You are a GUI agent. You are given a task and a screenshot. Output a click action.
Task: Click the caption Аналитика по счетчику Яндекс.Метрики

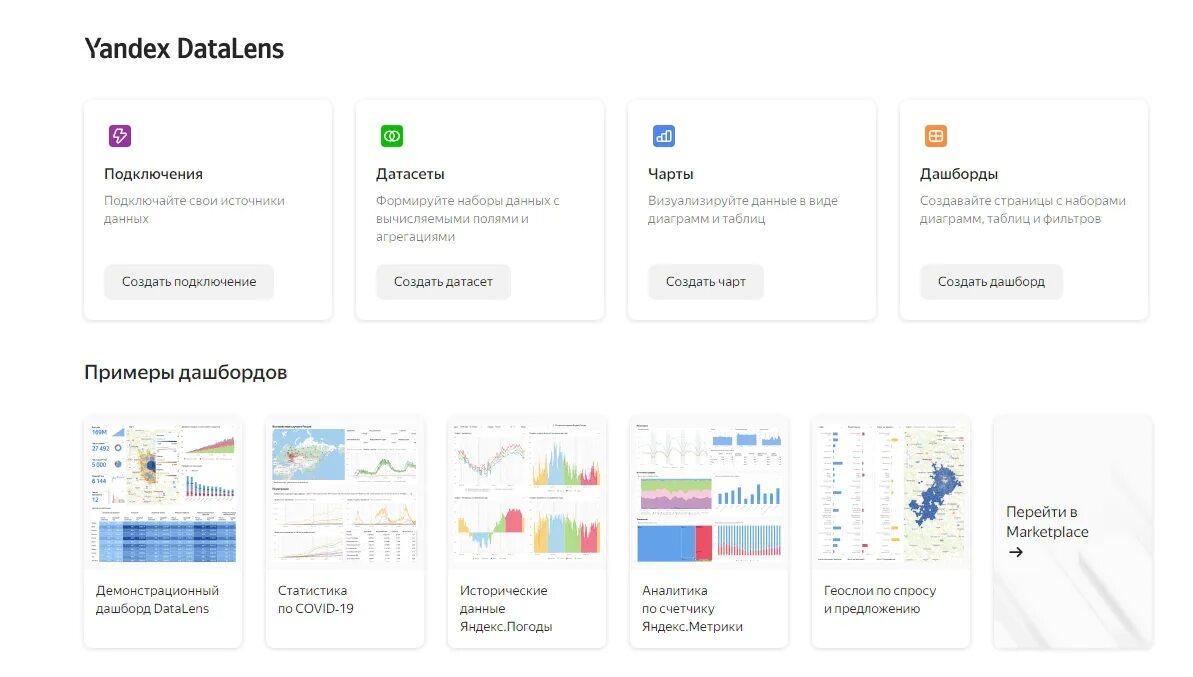(692, 609)
